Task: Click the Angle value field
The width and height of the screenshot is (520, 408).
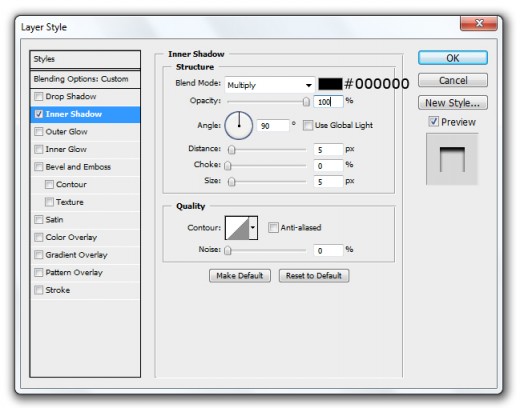Action: (273, 126)
